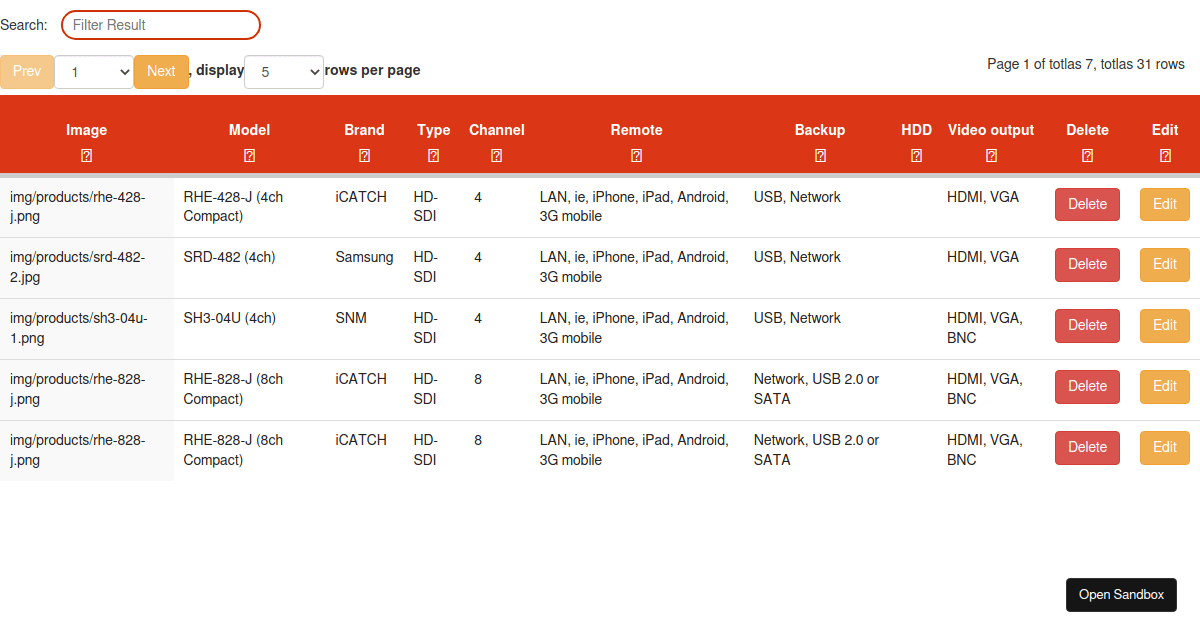Open the page number dropdown
The image size is (1200, 630).
94,72
